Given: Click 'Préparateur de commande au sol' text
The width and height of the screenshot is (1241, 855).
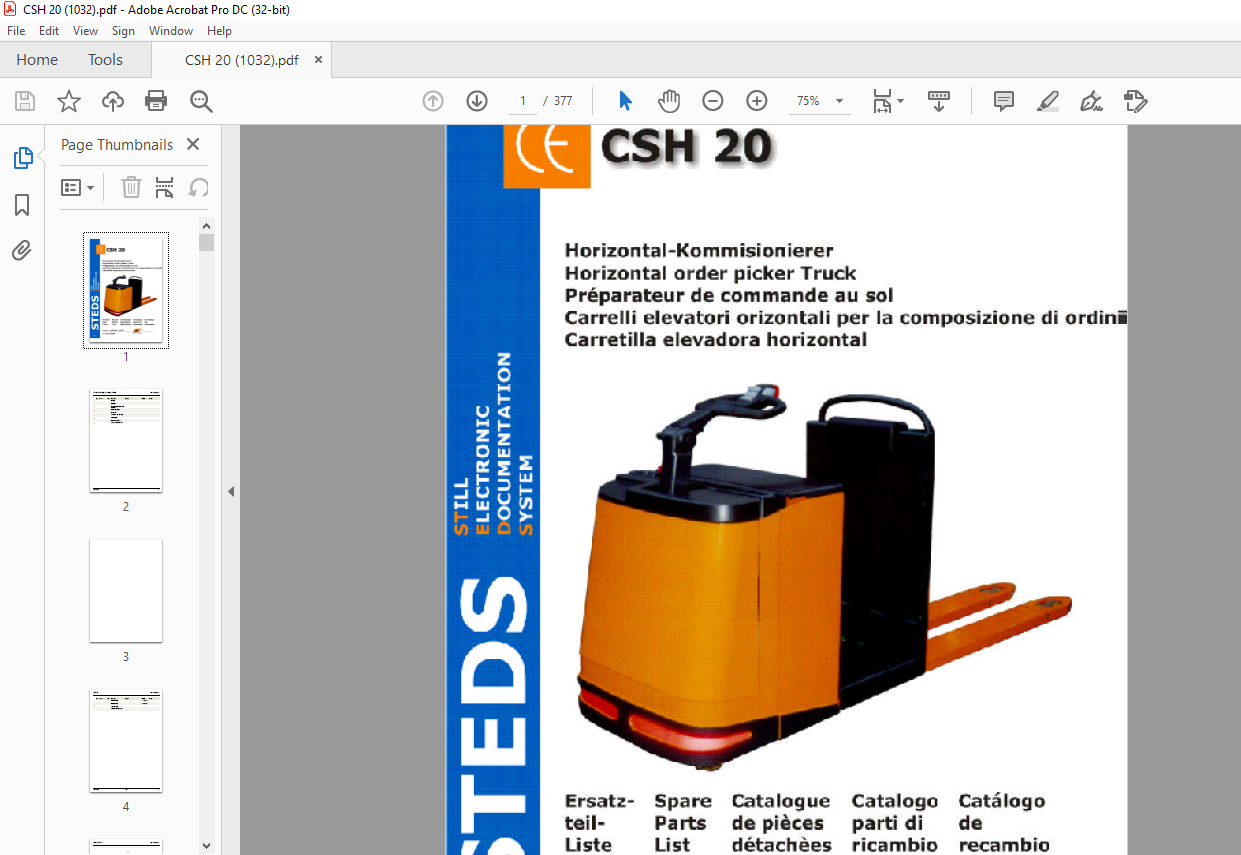Looking at the screenshot, I should [x=729, y=295].
